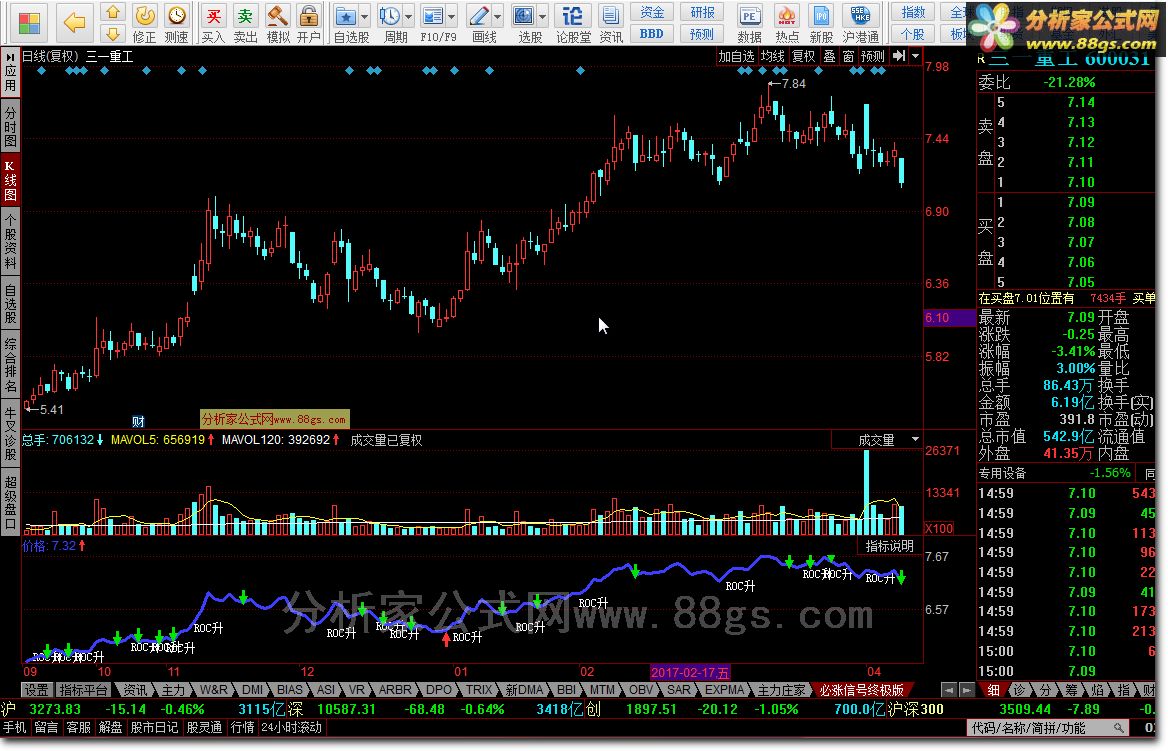This screenshot has width=1168, height=751.
Task: Open the 热点 hot topics icon
Action: tap(787, 23)
